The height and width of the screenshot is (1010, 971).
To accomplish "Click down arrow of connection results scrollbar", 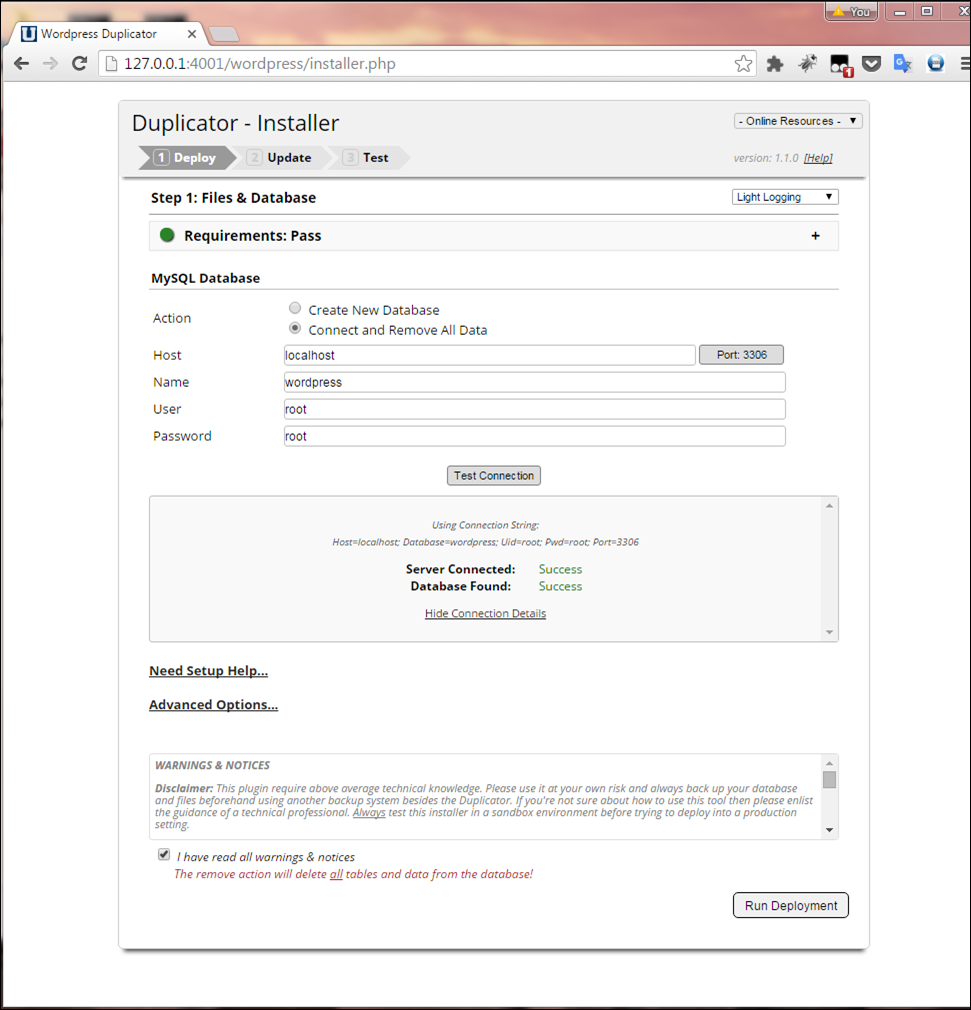I will tap(829, 633).
